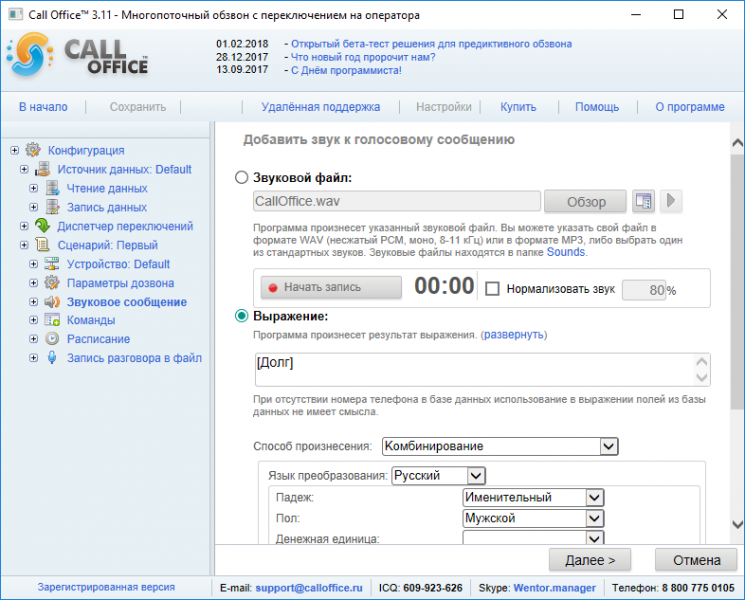Viewport: 745px width, 600px height.
Task: Expand the Конфигурация tree node
Action: coord(15,150)
